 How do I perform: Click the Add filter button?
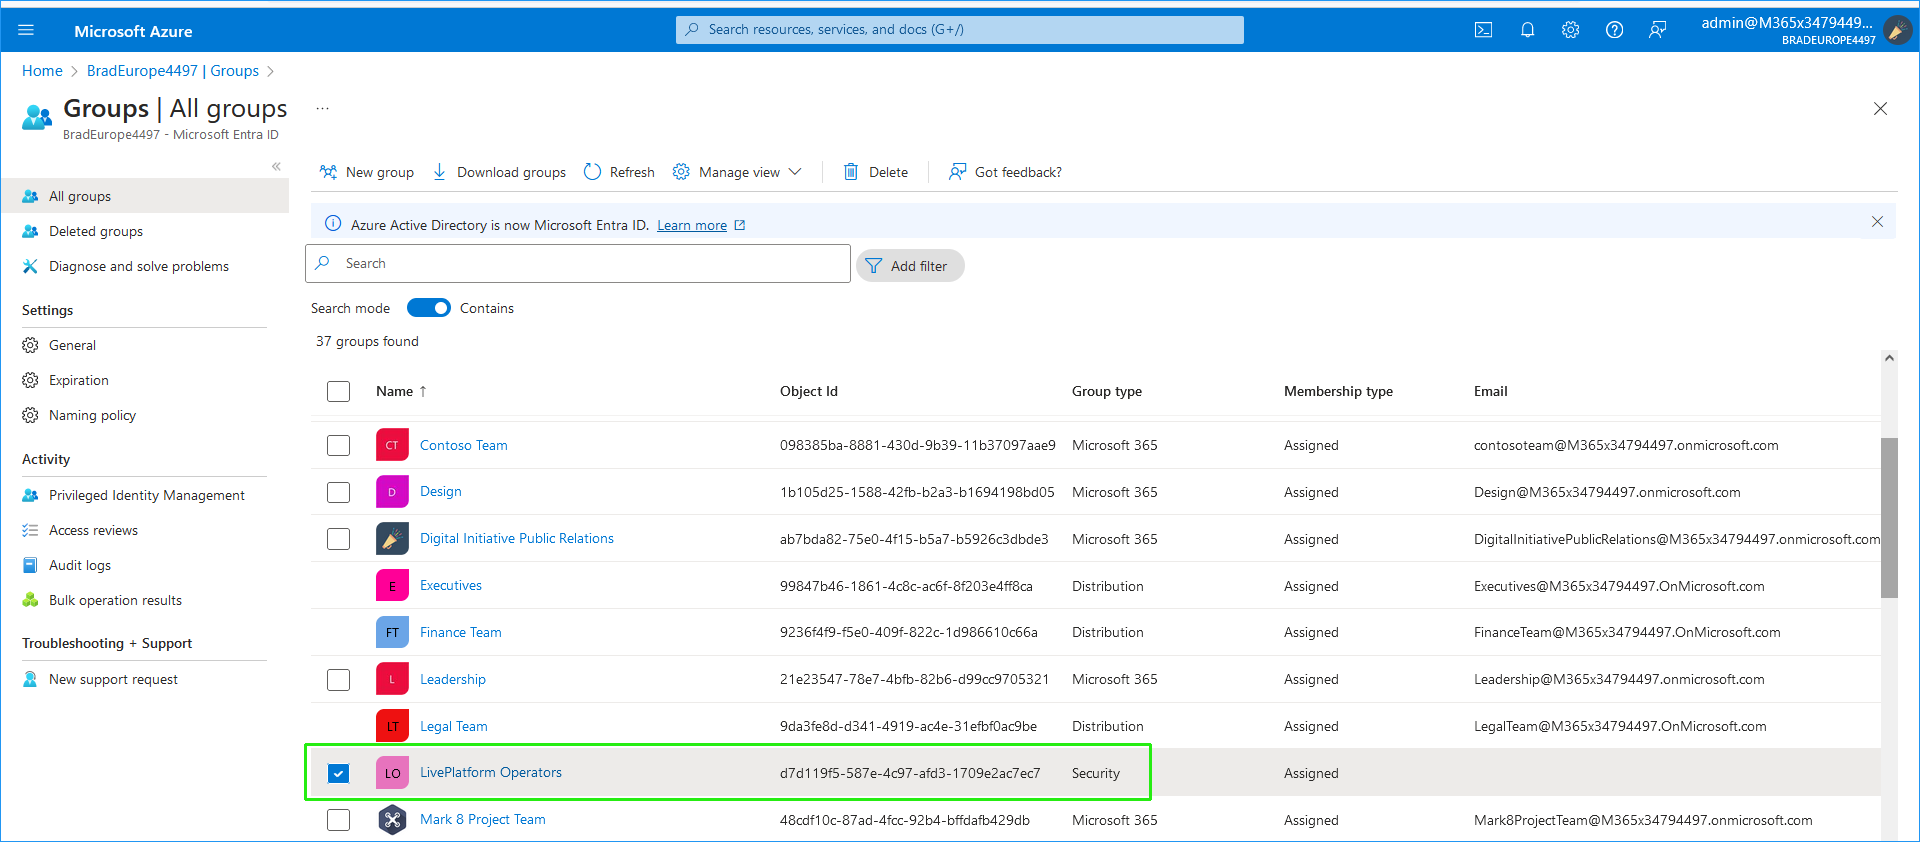pos(910,266)
